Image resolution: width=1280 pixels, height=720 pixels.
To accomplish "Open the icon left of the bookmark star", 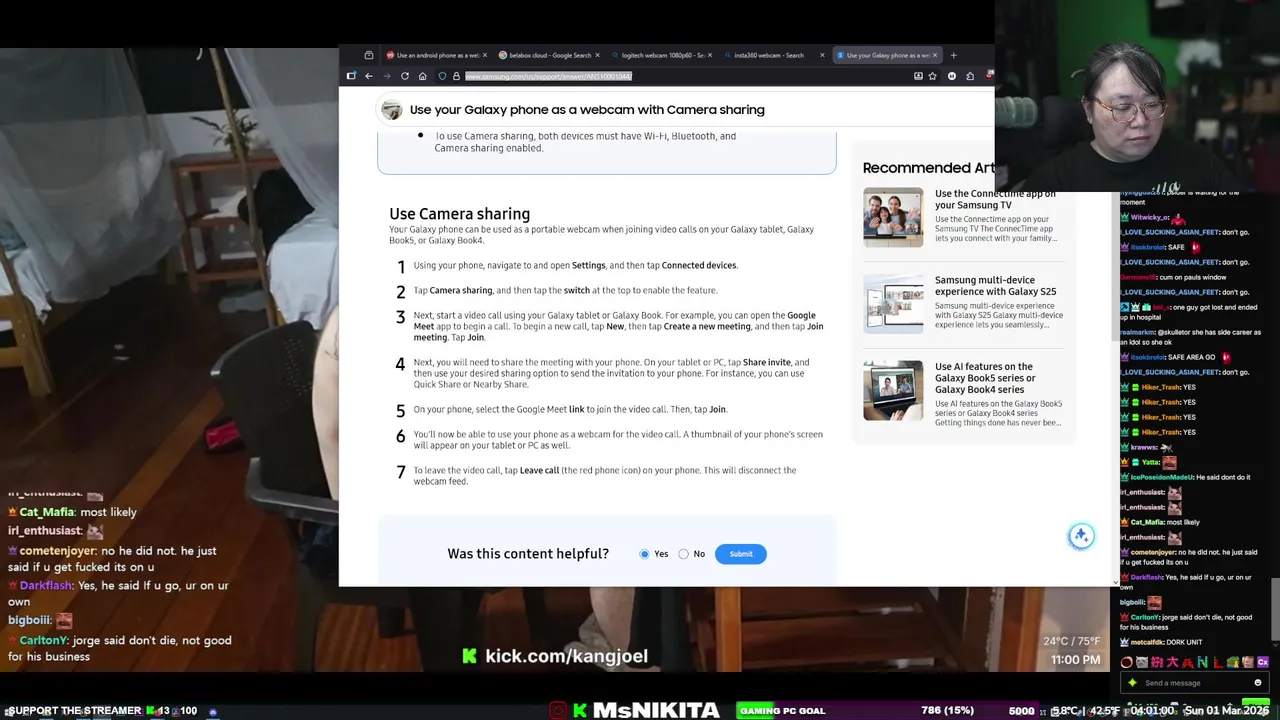I will coord(918,76).
